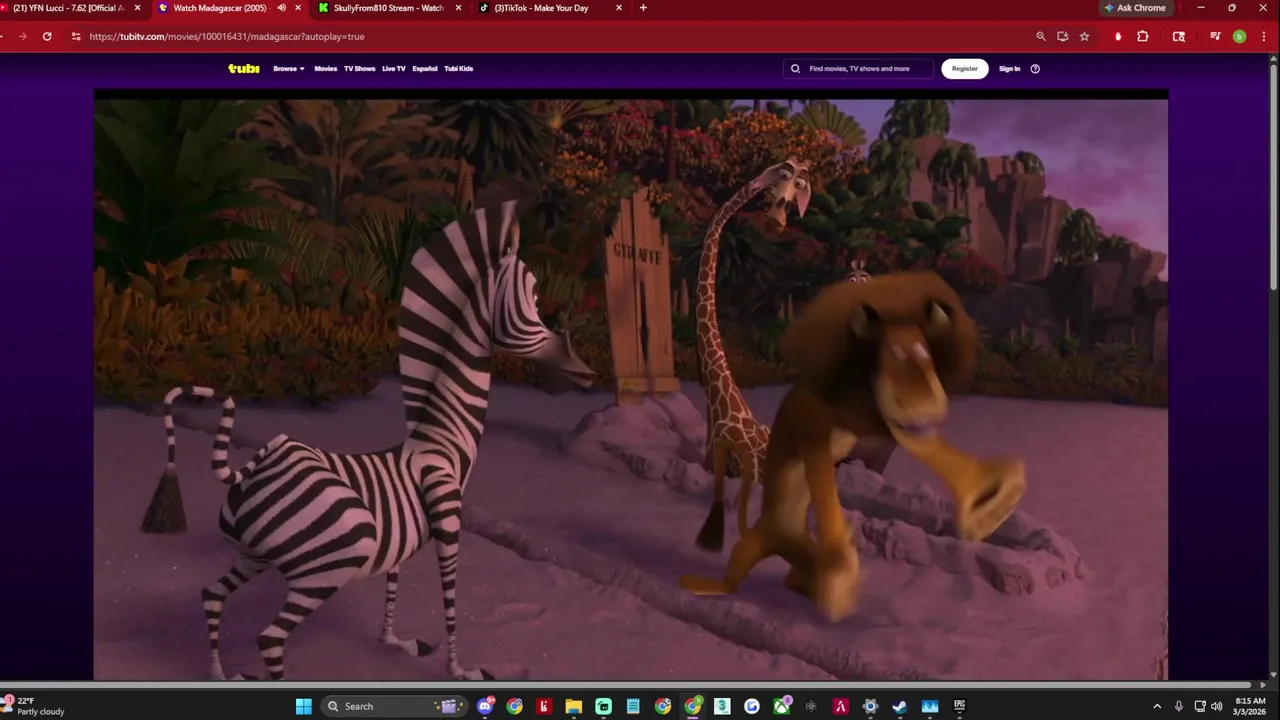Open File Explorer from the taskbar
Image resolution: width=1280 pixels, height=720 pixels.
pyautogui.click(x=574, y=706)
